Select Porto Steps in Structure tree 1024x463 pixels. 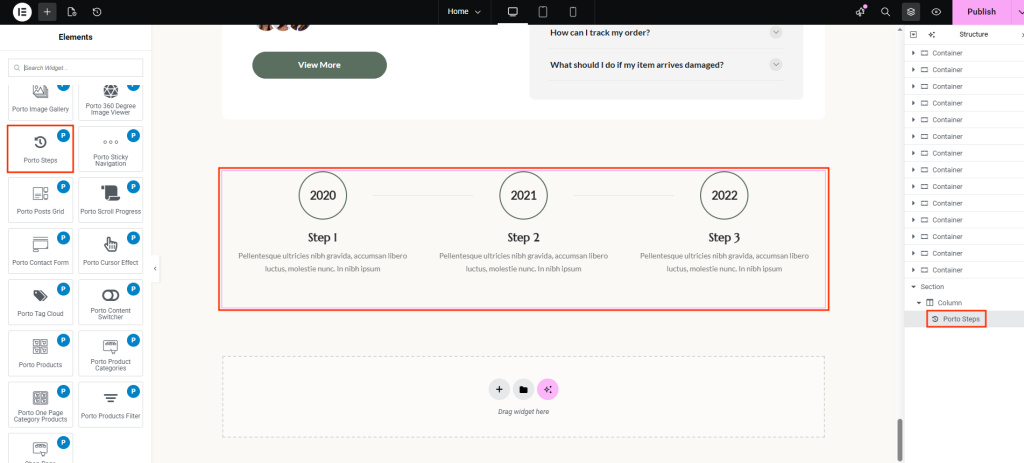960,319
